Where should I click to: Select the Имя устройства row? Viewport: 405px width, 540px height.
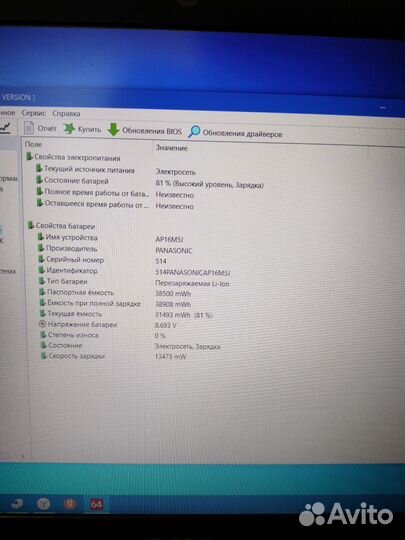[x=68, y=237]
